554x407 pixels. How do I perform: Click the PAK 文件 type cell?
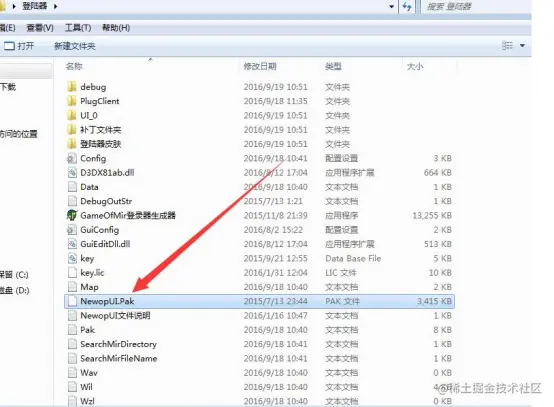[x=342, y=301]
